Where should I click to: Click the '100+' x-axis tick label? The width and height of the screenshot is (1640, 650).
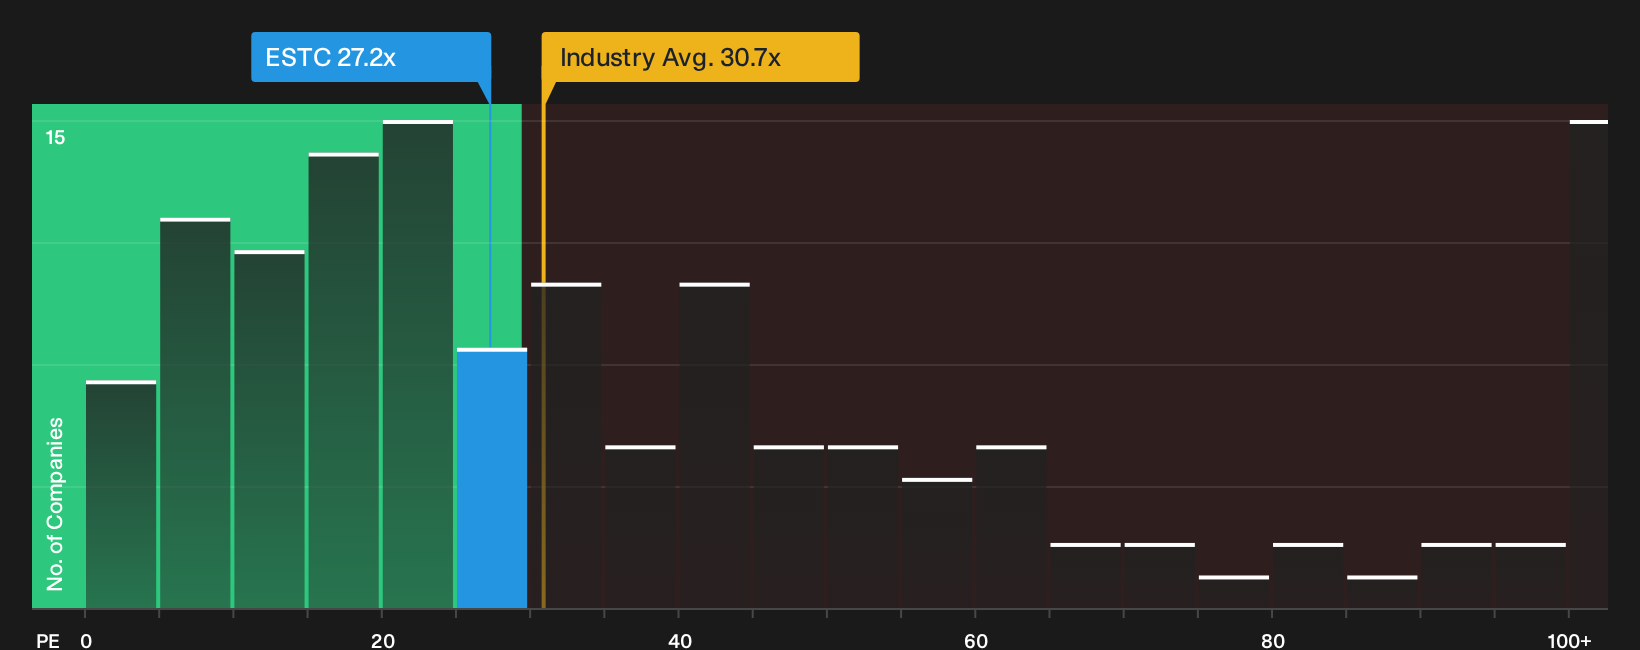tap(1569, 640)
